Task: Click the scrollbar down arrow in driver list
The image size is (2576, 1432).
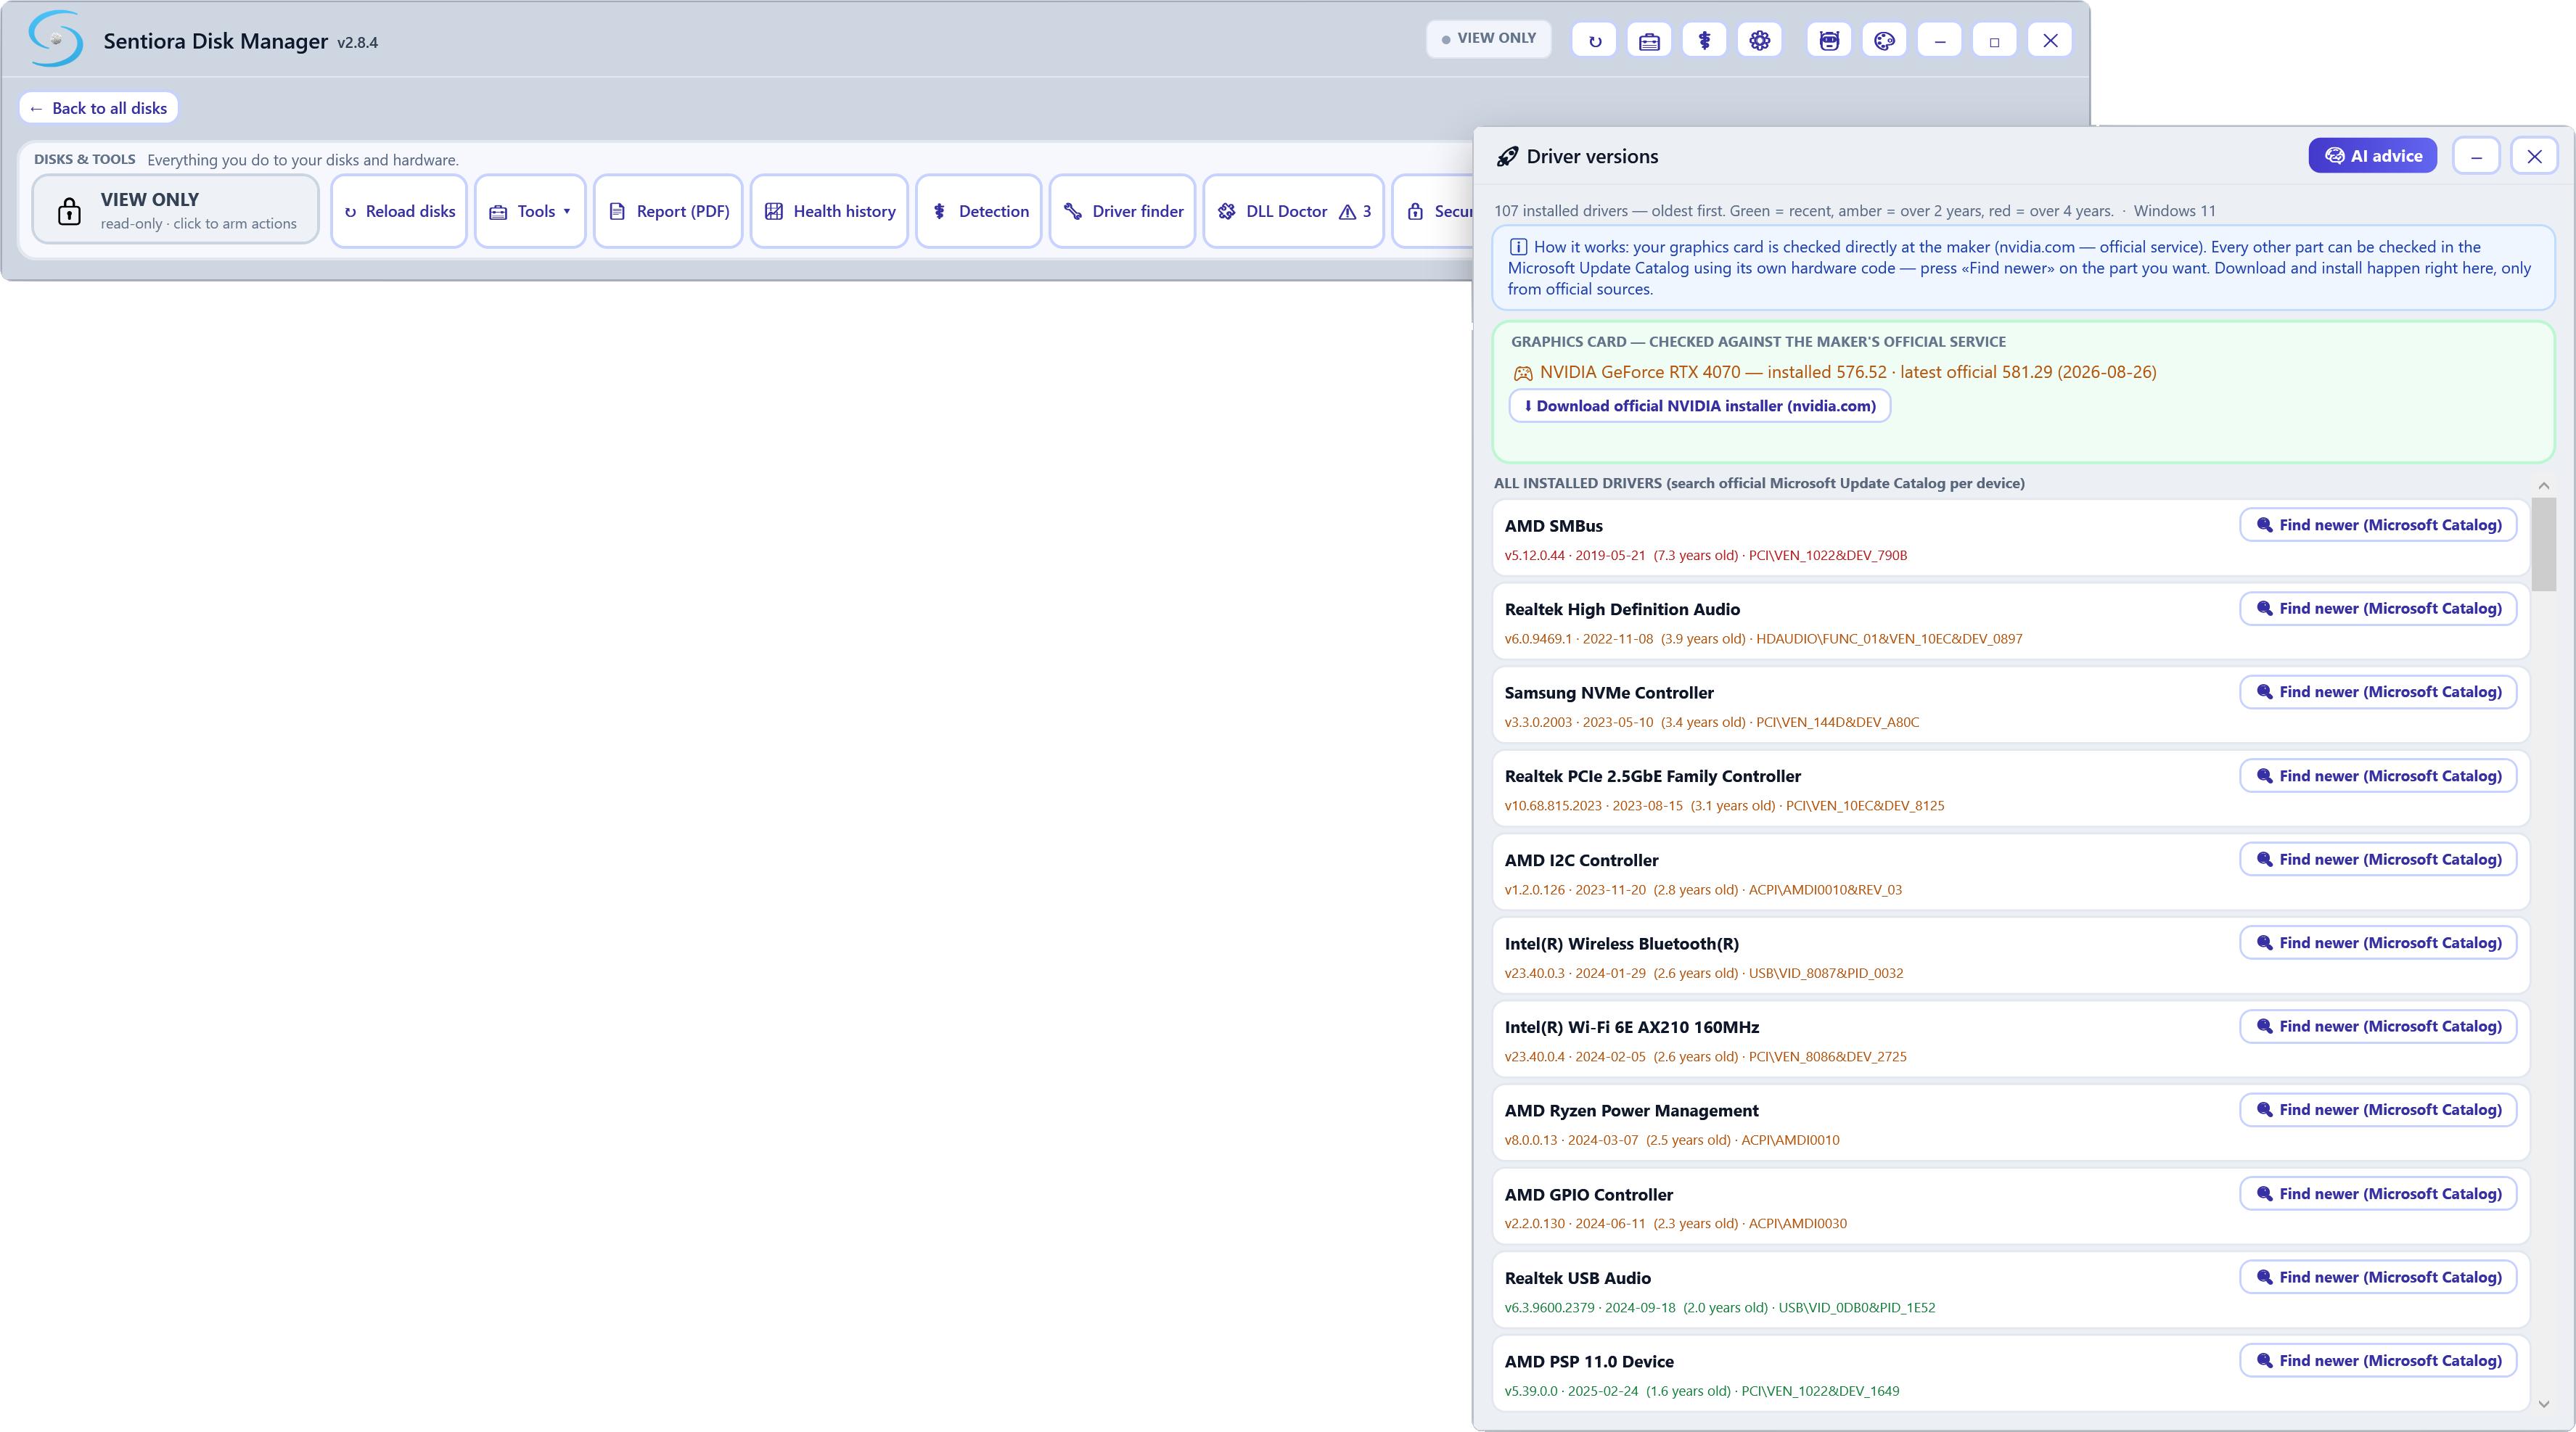Action: click(2543, 1404)
